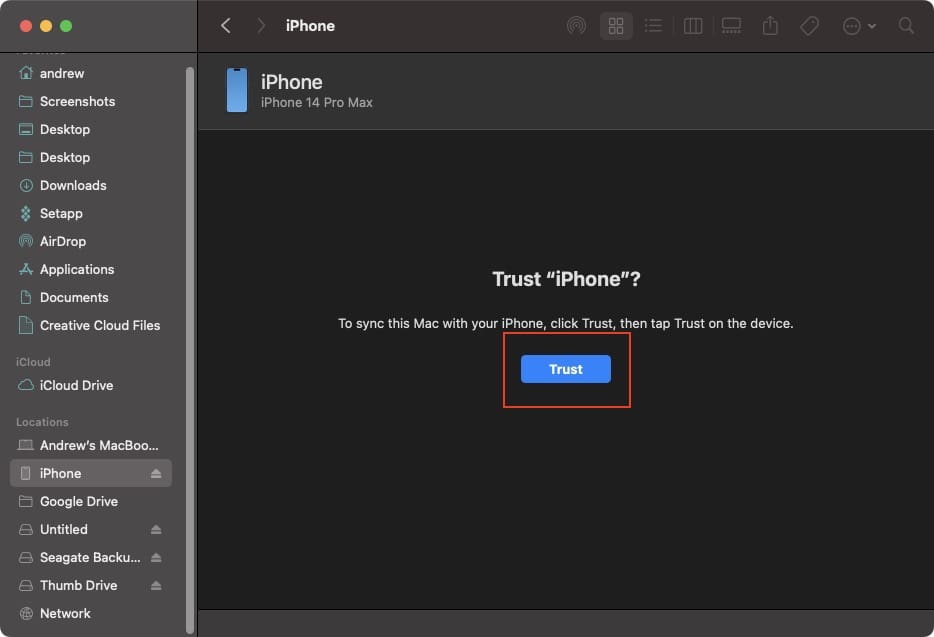Eject the Thumb Drive

pos(155,585)
